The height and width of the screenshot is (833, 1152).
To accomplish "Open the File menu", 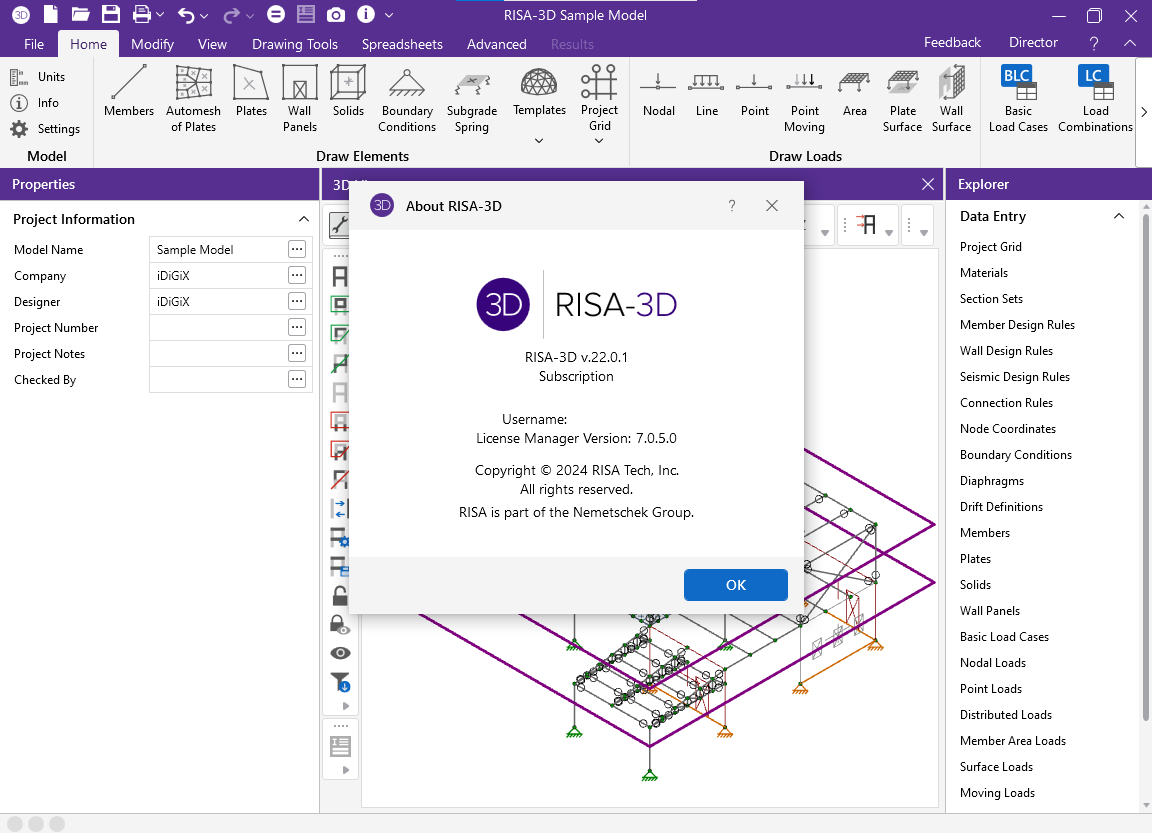I will click(34, 43).
